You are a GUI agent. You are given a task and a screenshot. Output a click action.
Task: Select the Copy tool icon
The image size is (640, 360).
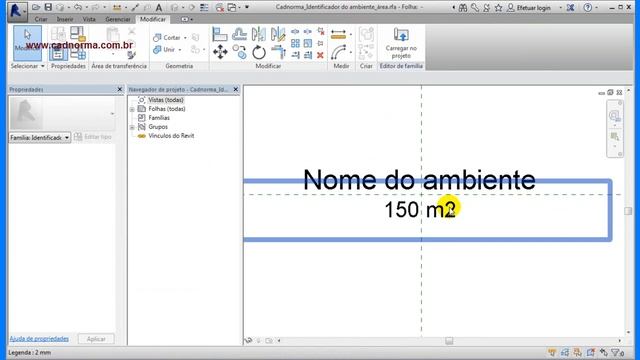coord(240,52)
